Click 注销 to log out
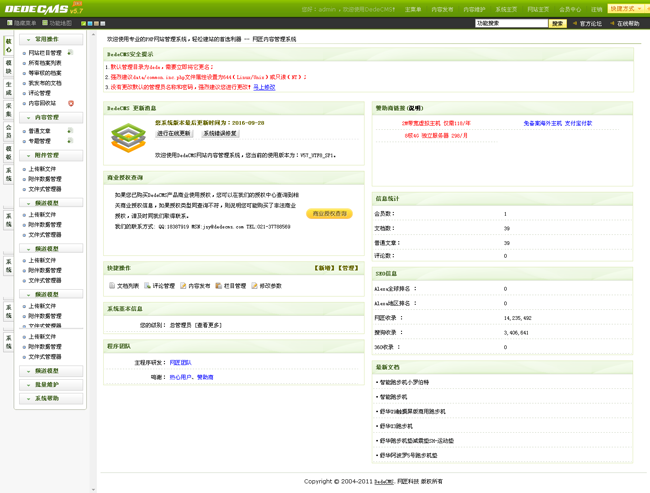 pos(597,10)
